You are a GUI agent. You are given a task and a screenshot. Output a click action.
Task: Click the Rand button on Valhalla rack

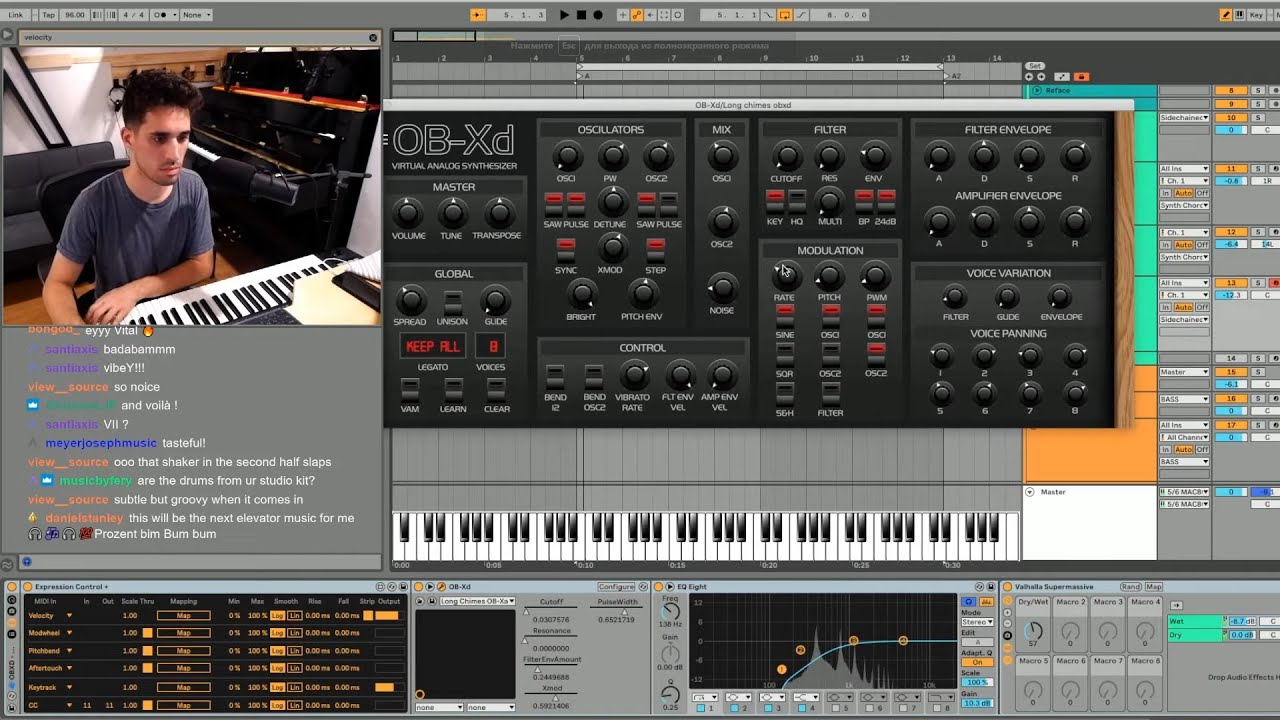[x=1130, y=587]
